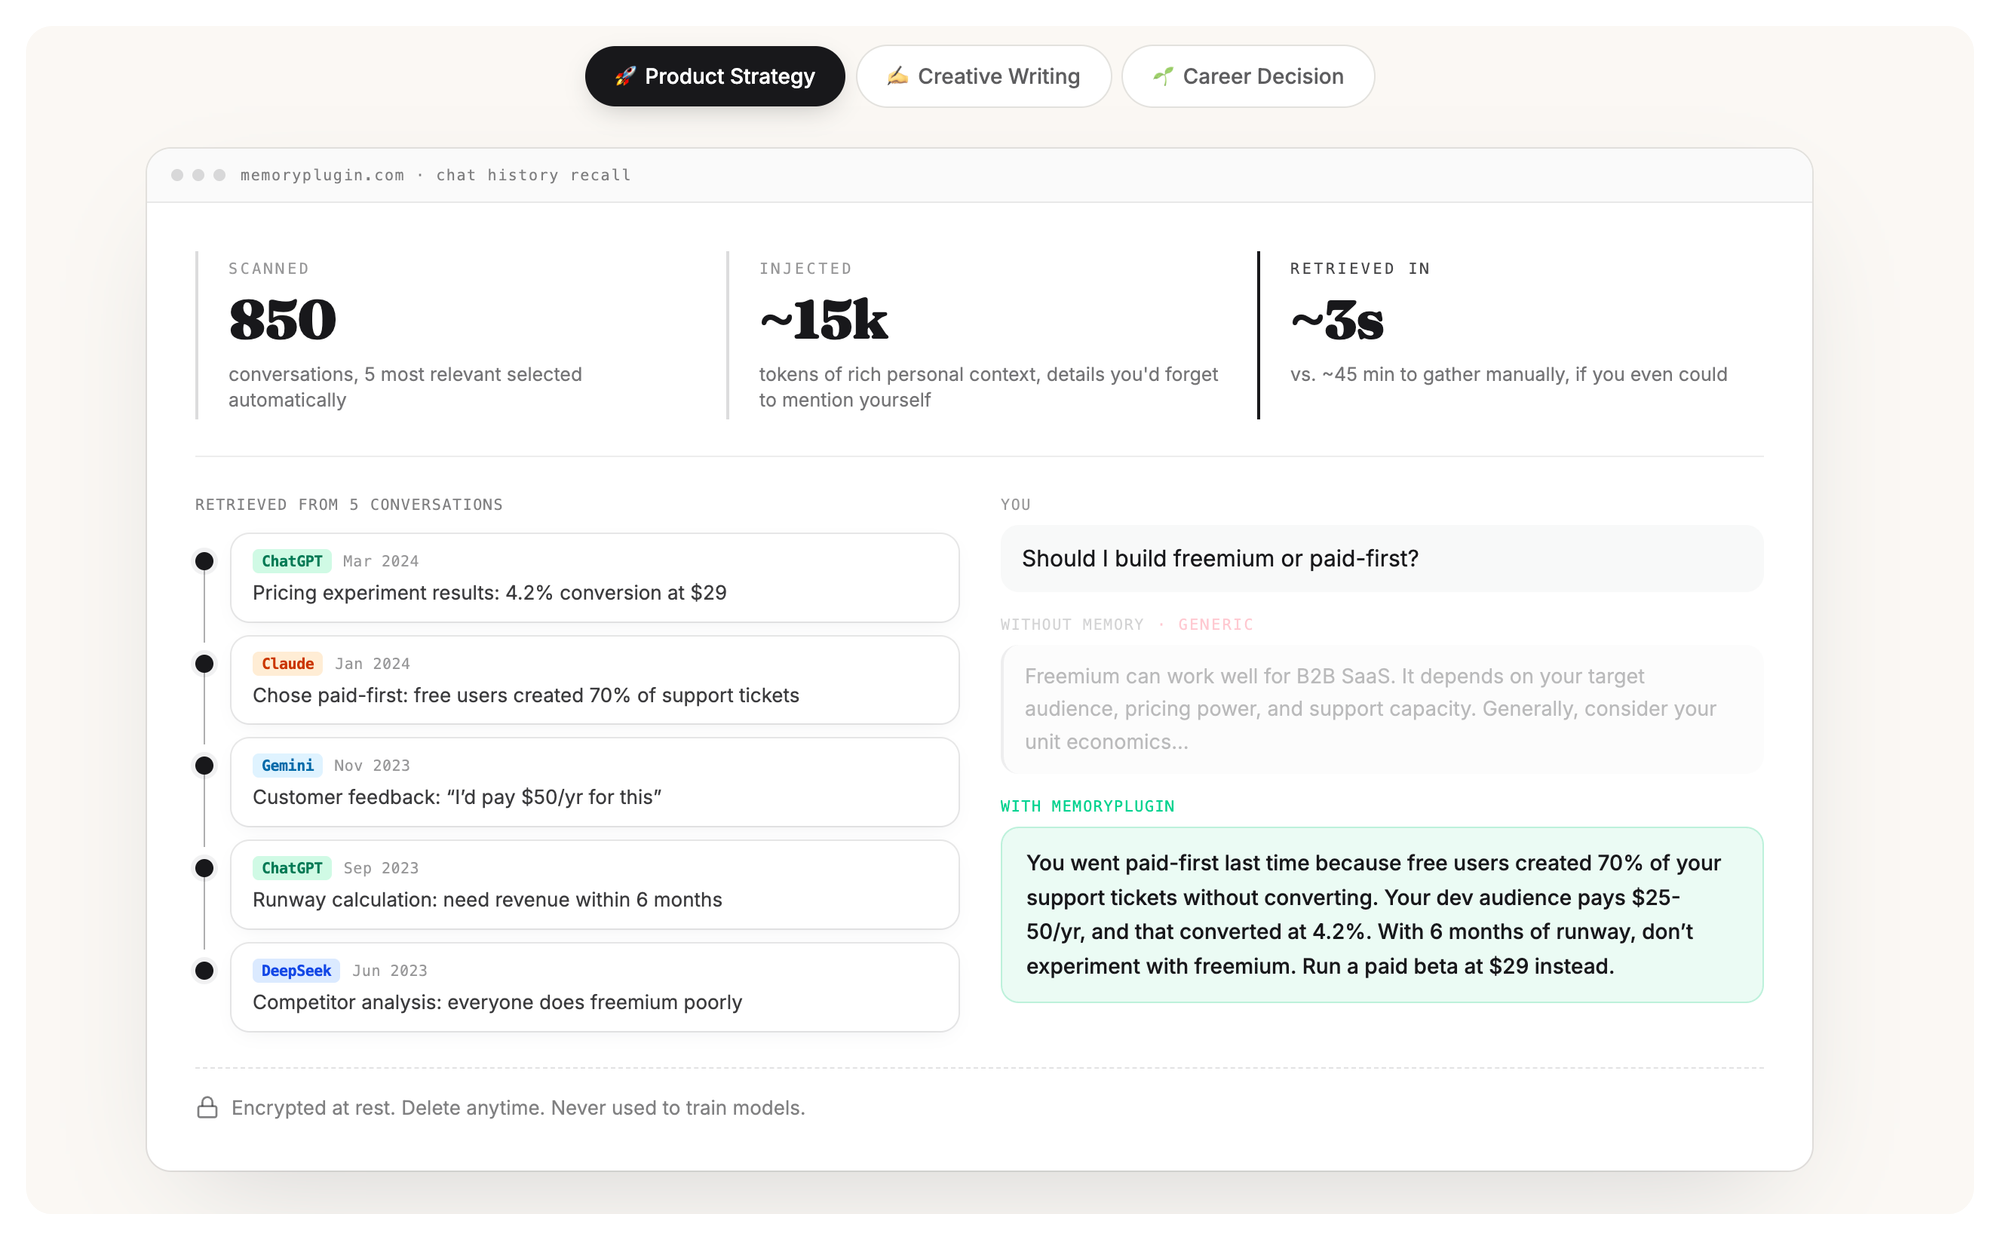Click the timeline dot next to the Gemini entry
Viewport: 2000px width, 1240px height.
[204, 765]
